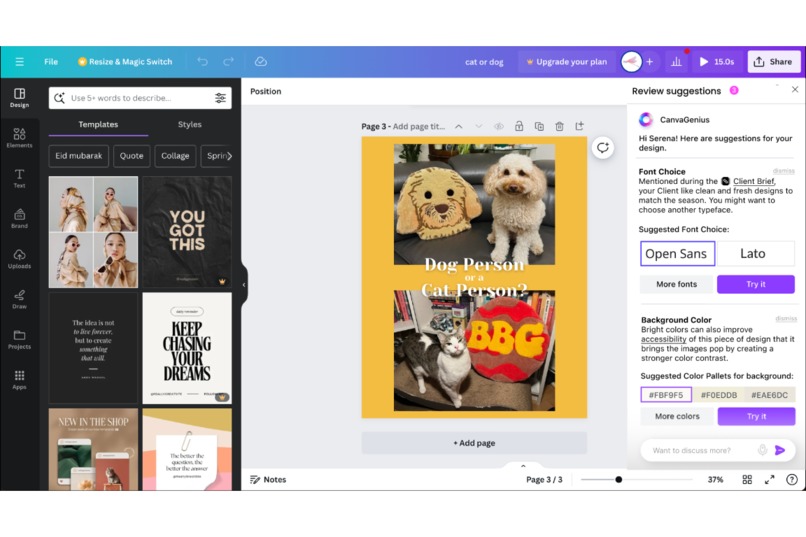Lock the page with padlock icon
This screenshot has width=806, height=537.
tap(519, 126)
